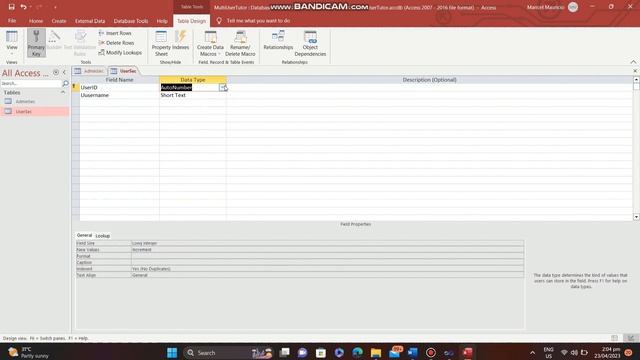
Task: Click Rename/Delete Macro button
Action: point(240,43)
